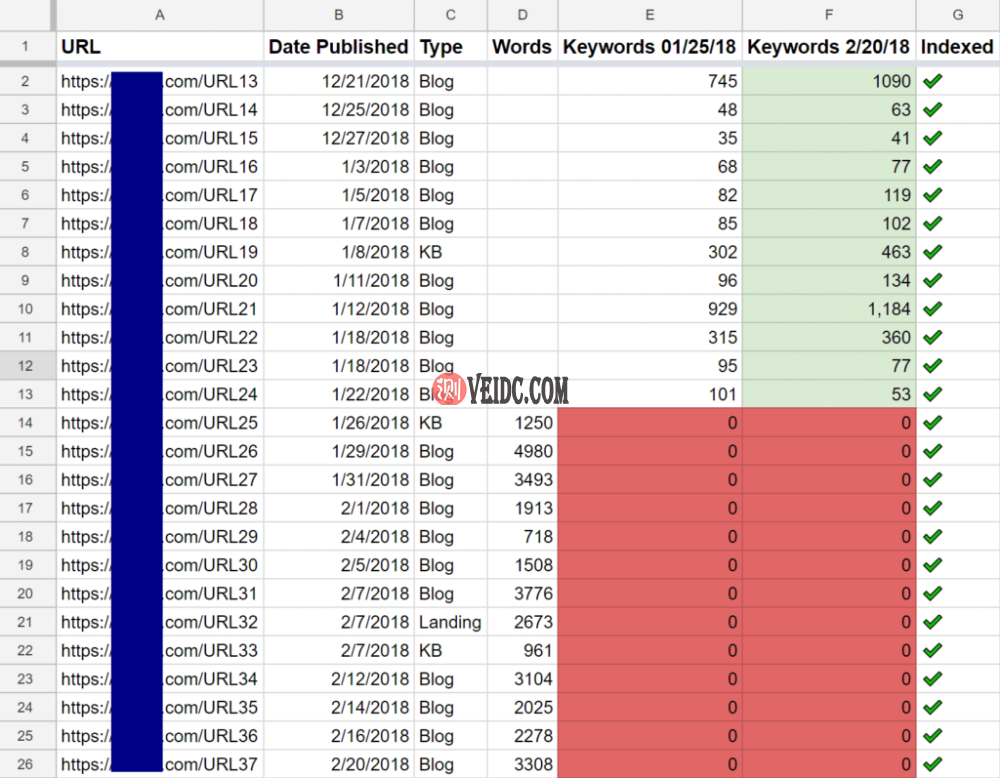Select column B header
Image resolution: width=1000 pixels, height=778 pixels.
[x=339, y=15]
